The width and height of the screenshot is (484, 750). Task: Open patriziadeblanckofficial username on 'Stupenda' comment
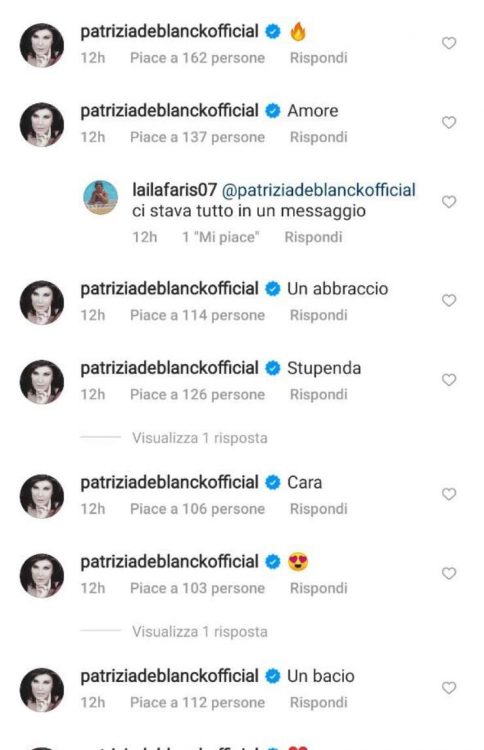click(x=169, y=368)
